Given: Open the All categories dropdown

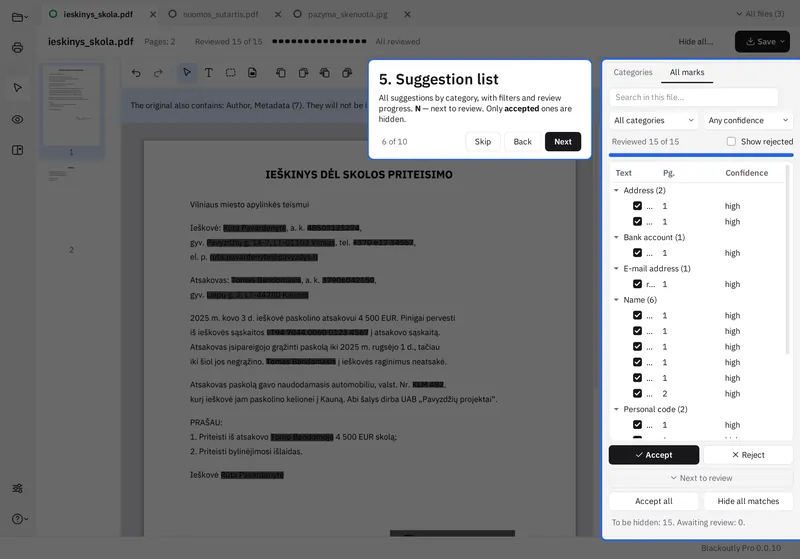Looking at the screenshot, I should [x=654, y=120].
